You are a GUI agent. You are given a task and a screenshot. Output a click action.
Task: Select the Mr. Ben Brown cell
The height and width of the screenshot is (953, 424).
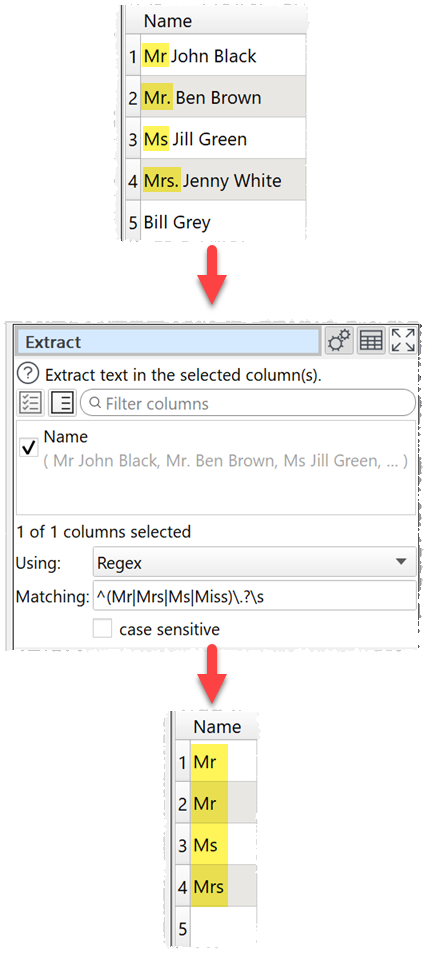point(224,97)
